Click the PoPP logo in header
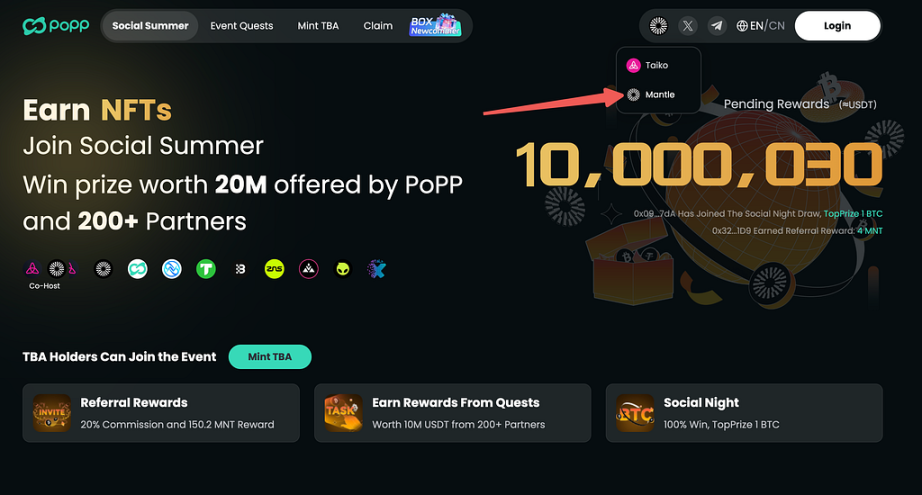Viewport: 922px width, 495px height. (x=56, y=26)
